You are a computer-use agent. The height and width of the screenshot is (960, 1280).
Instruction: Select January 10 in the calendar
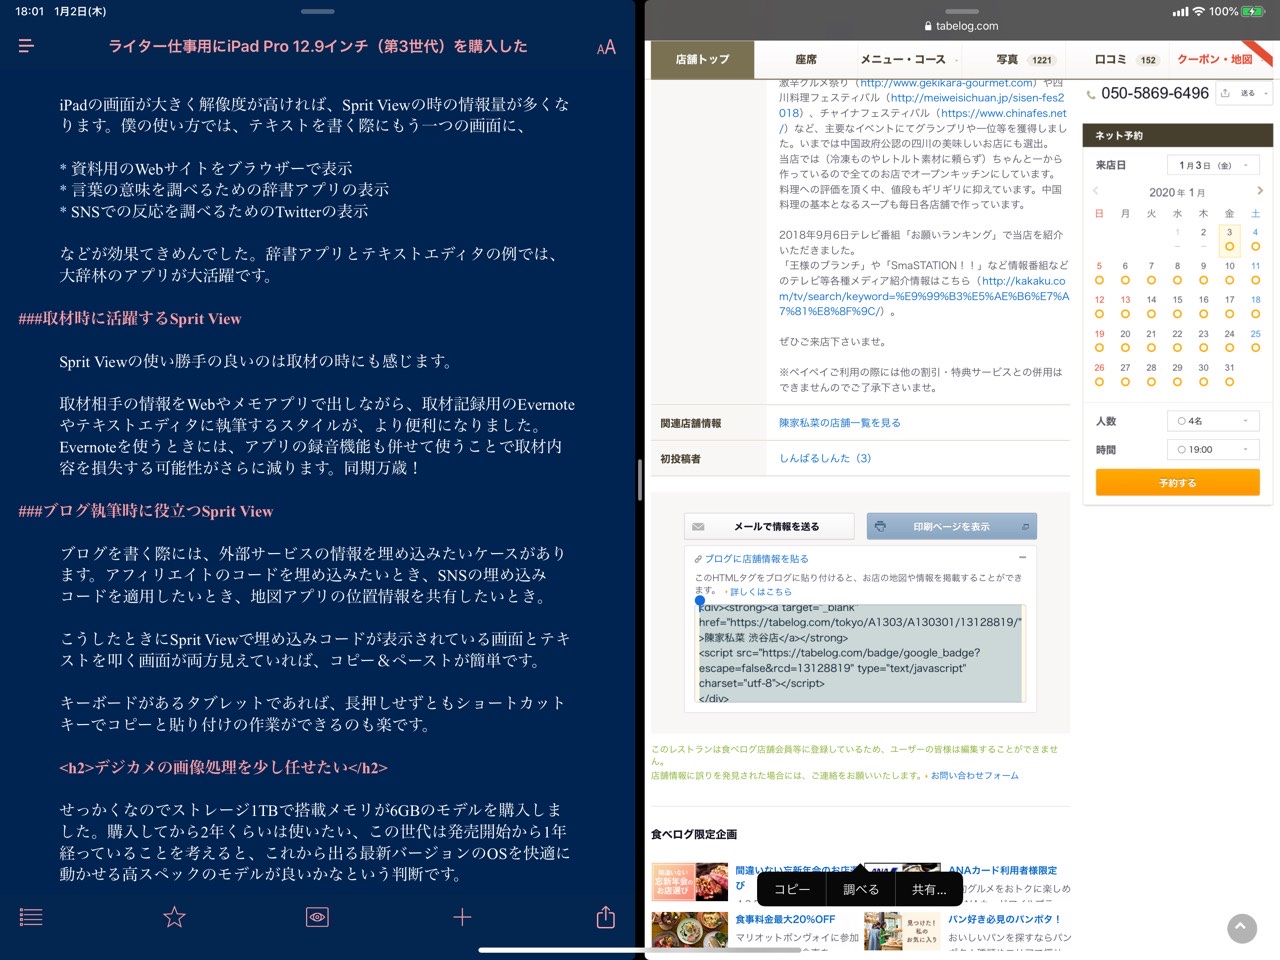(1229, 273)
